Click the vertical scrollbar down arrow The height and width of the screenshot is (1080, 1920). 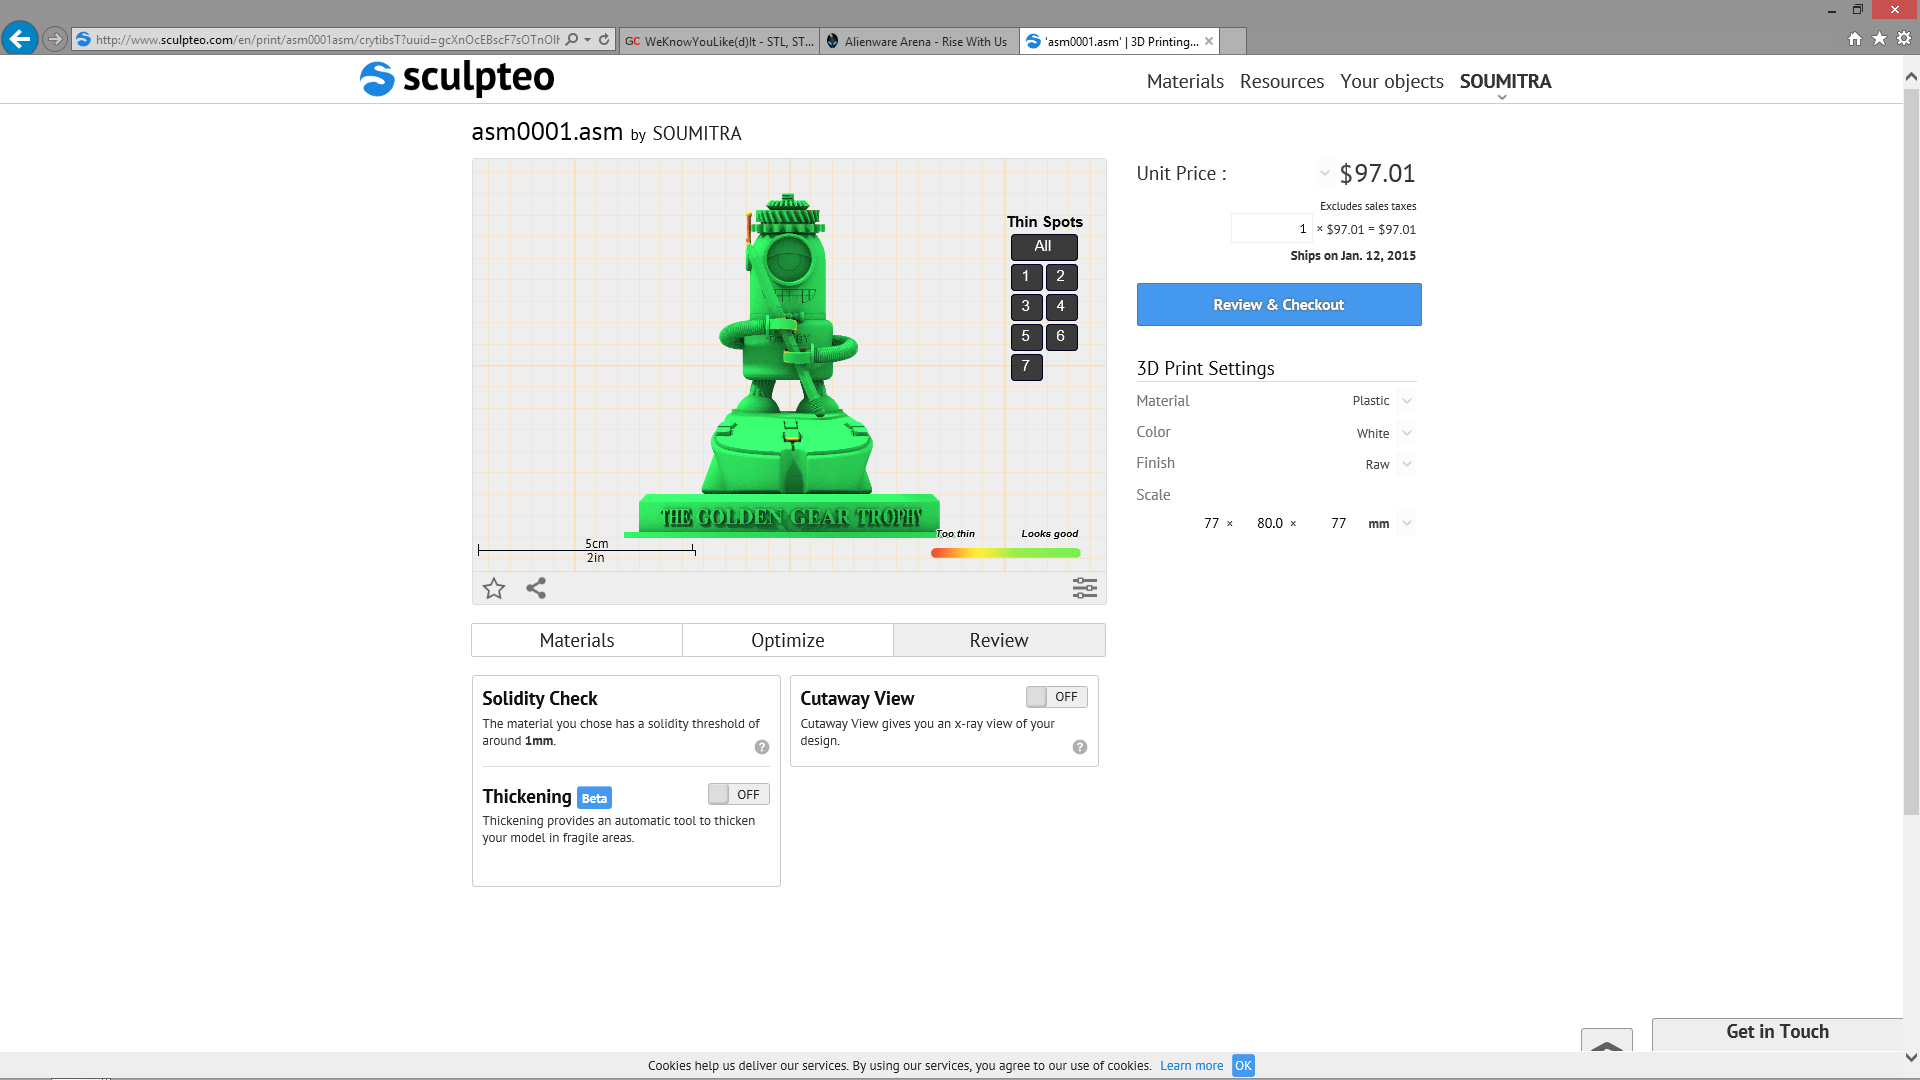[1911, 1057]
